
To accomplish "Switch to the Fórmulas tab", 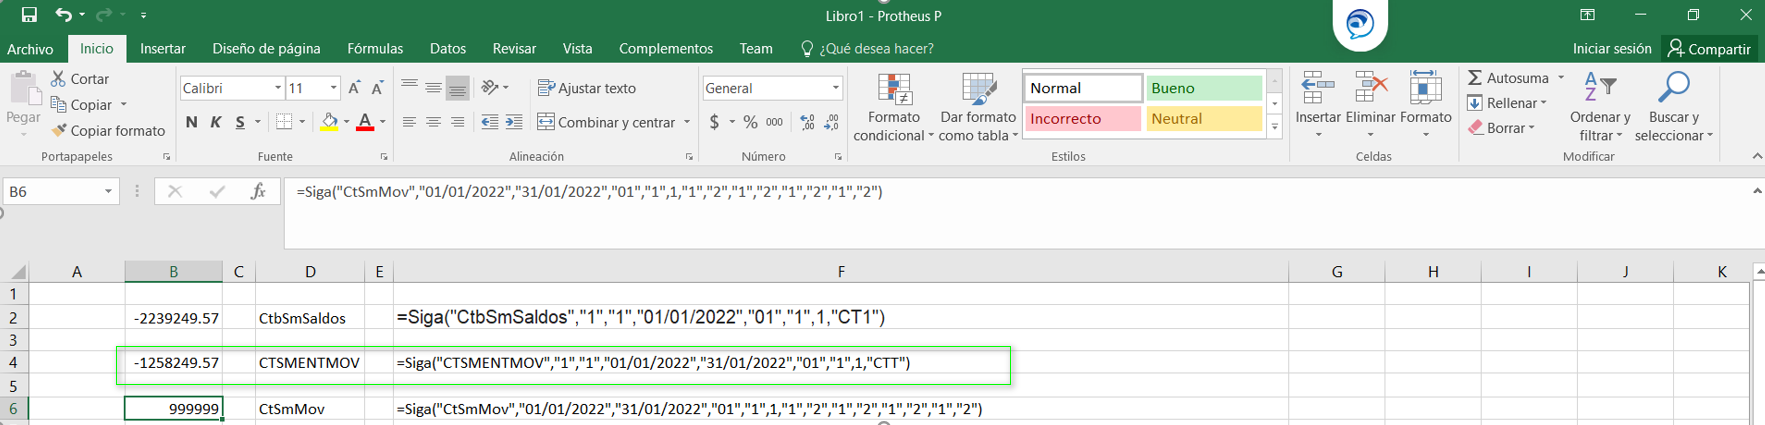I will (x=375, y=48).
